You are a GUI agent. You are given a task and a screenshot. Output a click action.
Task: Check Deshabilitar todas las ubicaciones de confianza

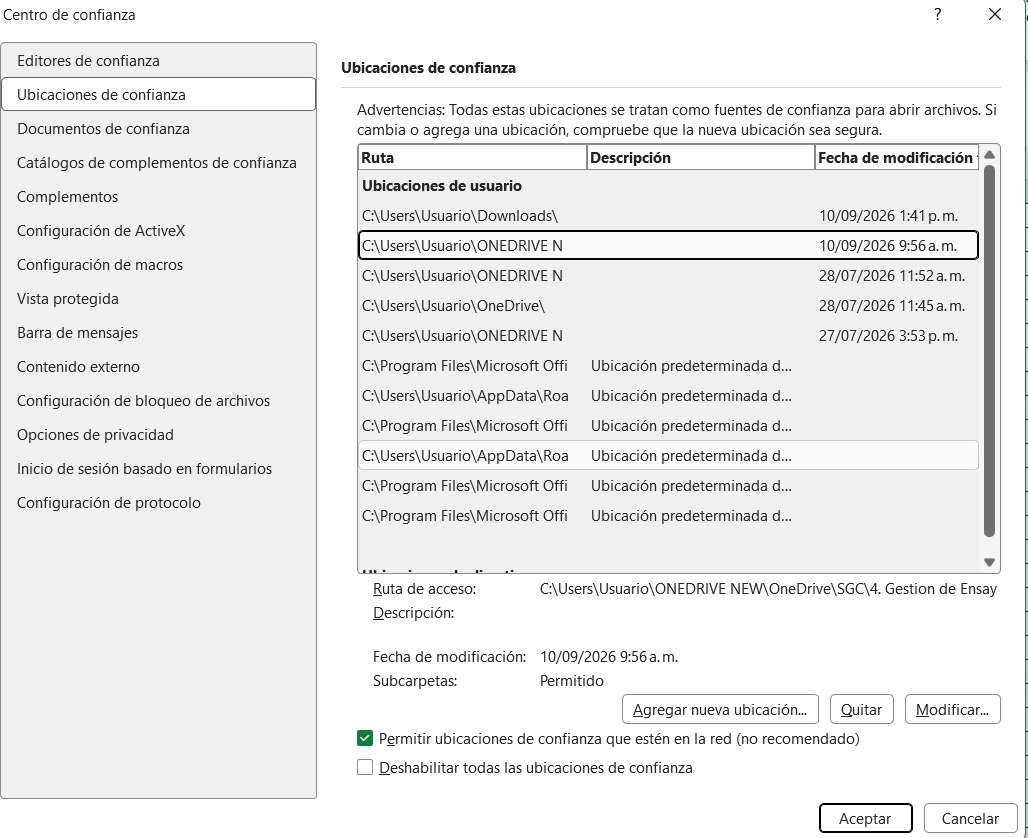pyautogui.click(x=365, y=767)
